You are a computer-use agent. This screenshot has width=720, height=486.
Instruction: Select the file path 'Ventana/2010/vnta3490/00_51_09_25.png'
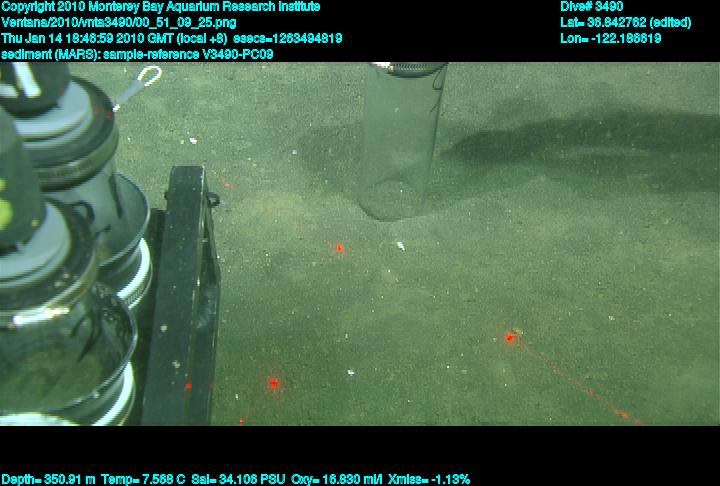pyautogui.click(x=119, y=23)
